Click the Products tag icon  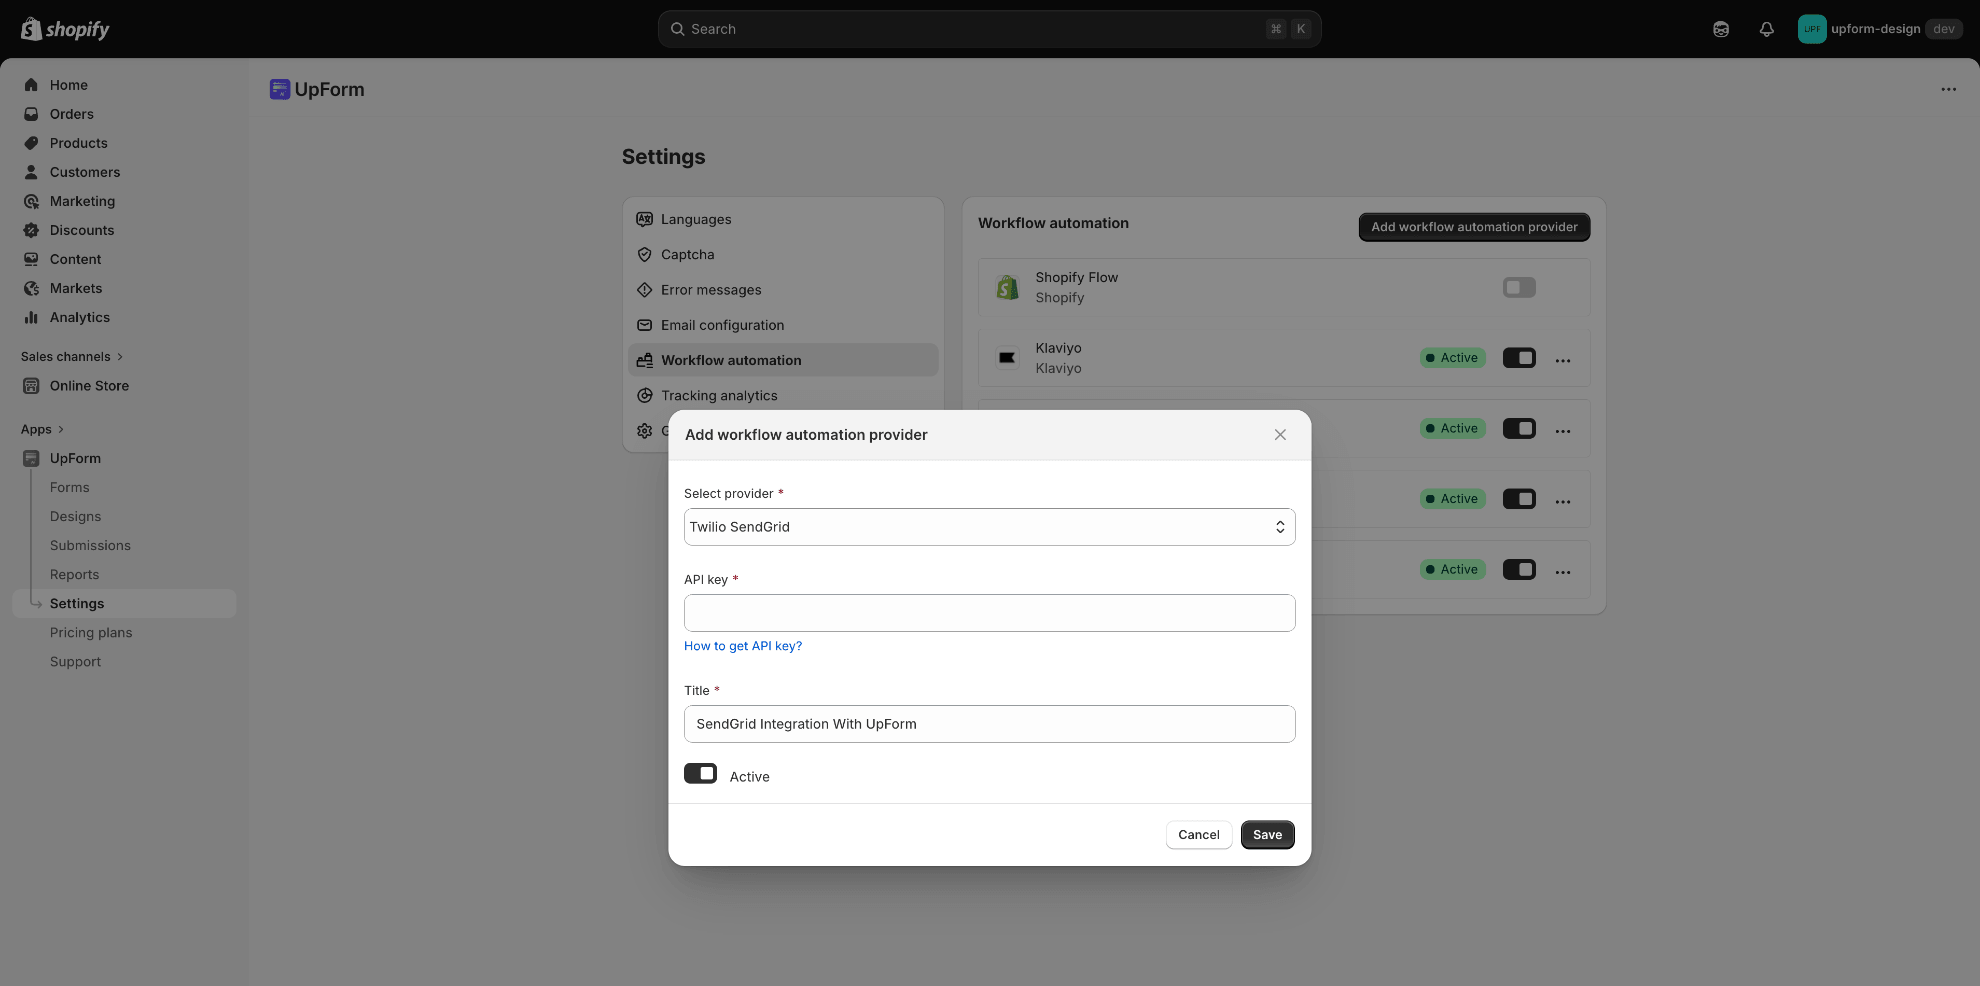(x=31, y=143)
